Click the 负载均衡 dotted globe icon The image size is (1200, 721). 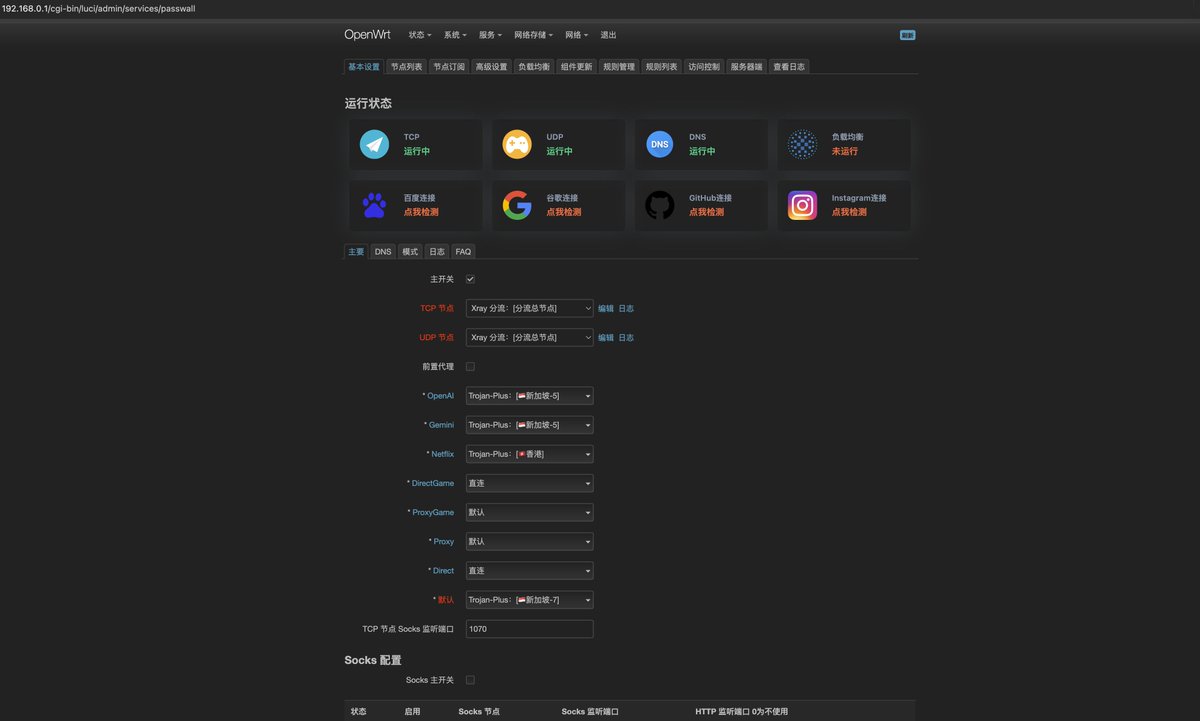click(x=802, y=144)
